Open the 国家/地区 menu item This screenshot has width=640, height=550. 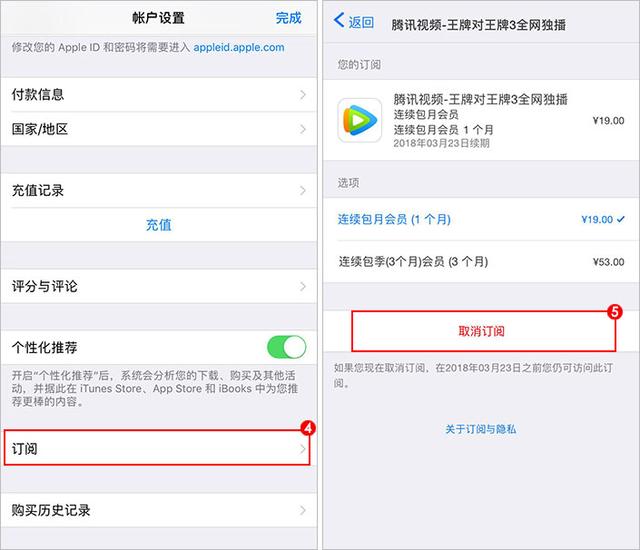pyautogui.click(x=158, y=129)
